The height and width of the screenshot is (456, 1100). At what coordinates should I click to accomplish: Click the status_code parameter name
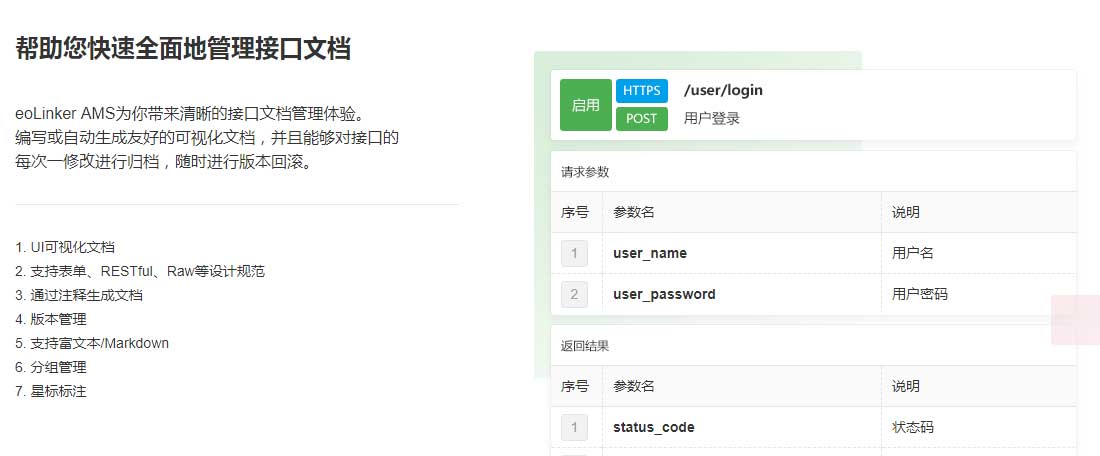point(654,428)
